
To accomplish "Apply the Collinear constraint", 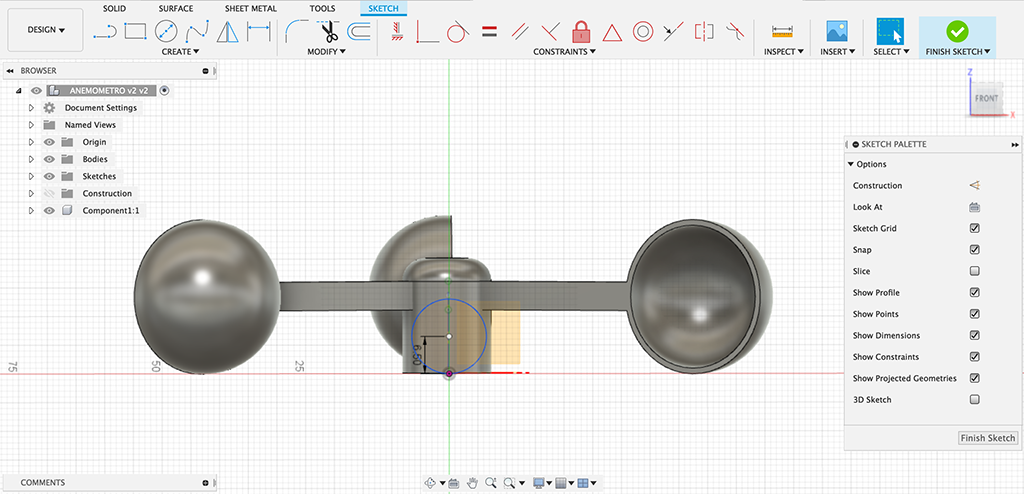I will tap(673, 31).
